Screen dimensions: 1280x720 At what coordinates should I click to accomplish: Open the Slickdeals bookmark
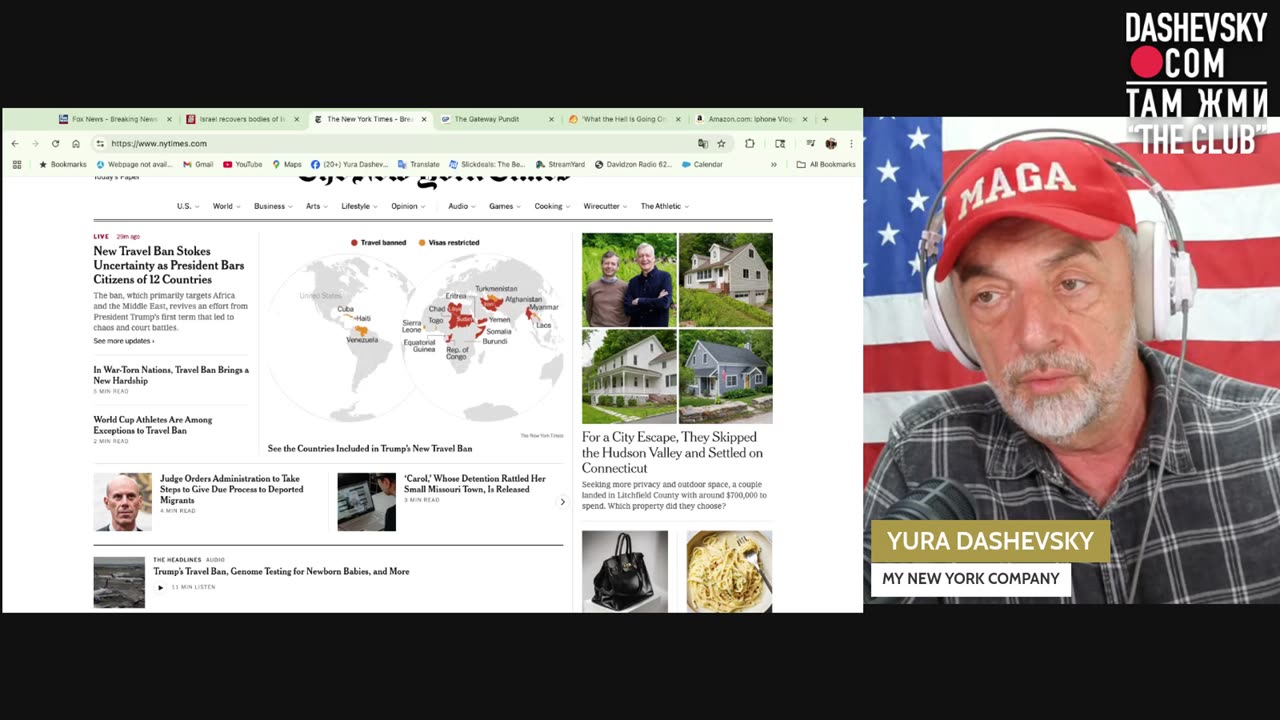(487, 164)
